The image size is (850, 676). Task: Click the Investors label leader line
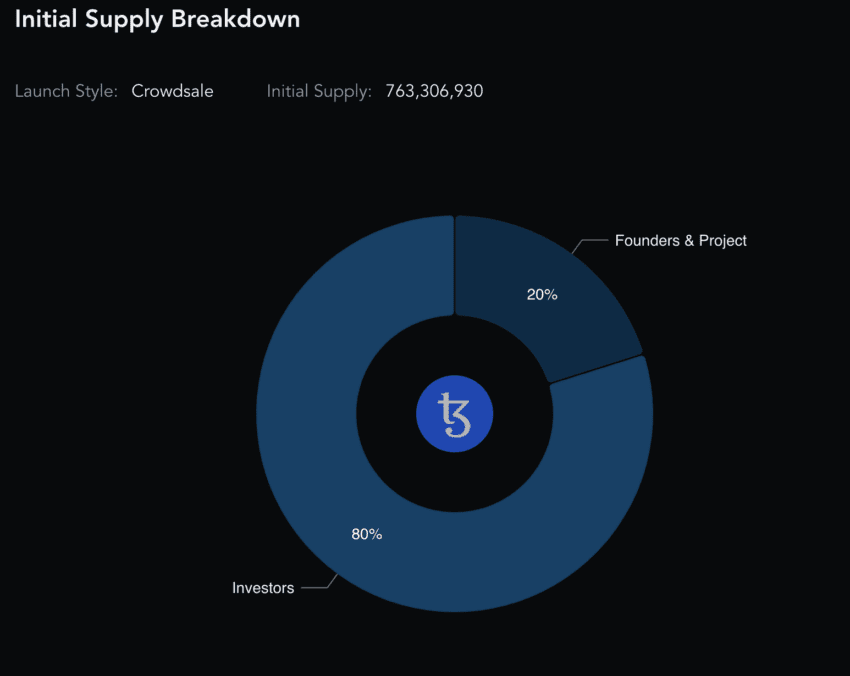pyautogui.click(x=319, y=582)
